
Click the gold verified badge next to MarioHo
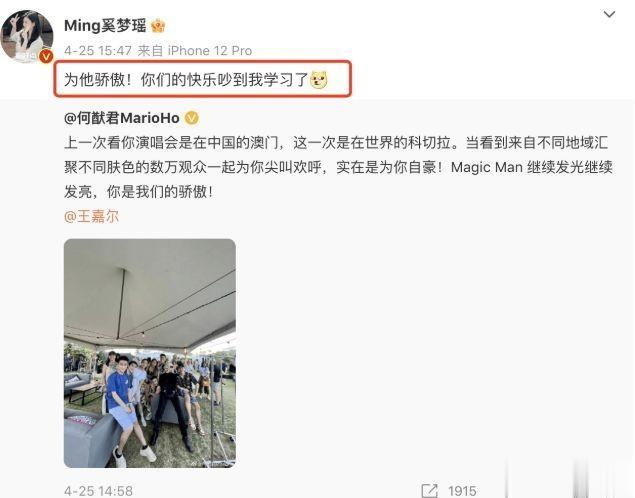click(x=192, y=118)
